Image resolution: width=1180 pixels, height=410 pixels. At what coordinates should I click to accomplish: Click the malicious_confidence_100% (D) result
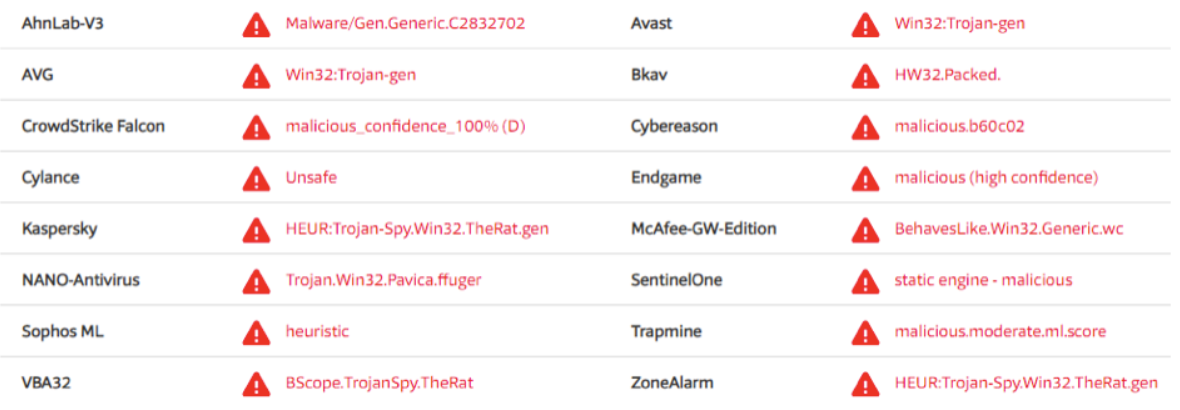coord(405,126)
